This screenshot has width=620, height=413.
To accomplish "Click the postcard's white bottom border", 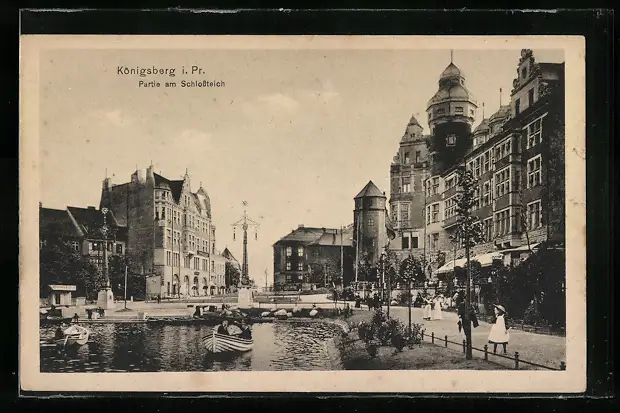I will click(x=300, y=381).
